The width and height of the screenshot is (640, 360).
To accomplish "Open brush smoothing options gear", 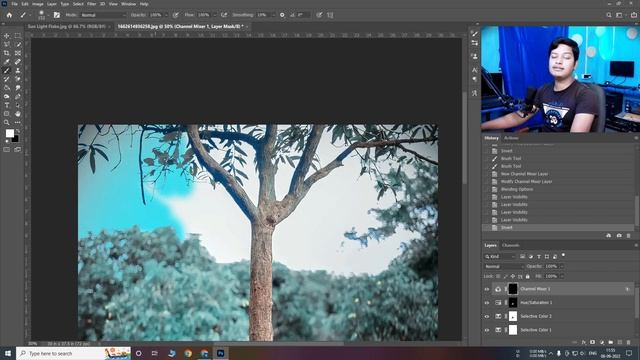I will click(282, 15).
